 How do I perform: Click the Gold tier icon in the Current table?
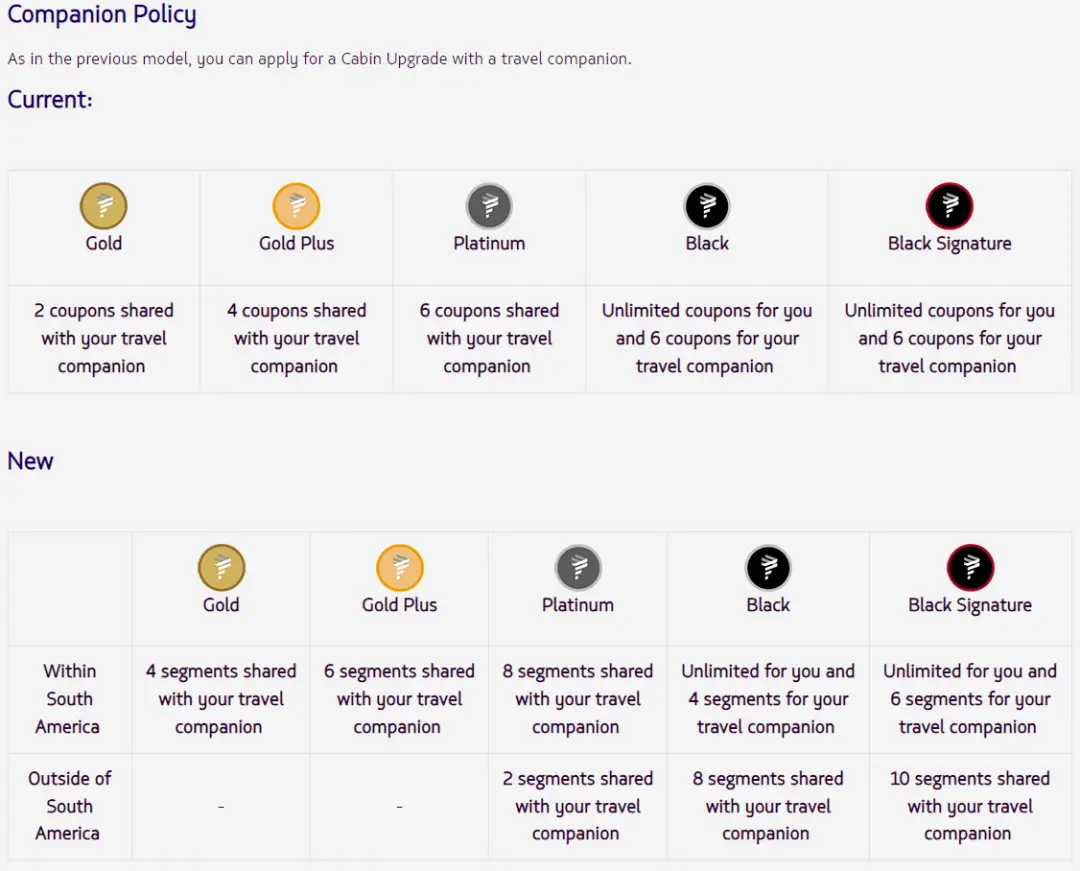[x=104, y=207]
